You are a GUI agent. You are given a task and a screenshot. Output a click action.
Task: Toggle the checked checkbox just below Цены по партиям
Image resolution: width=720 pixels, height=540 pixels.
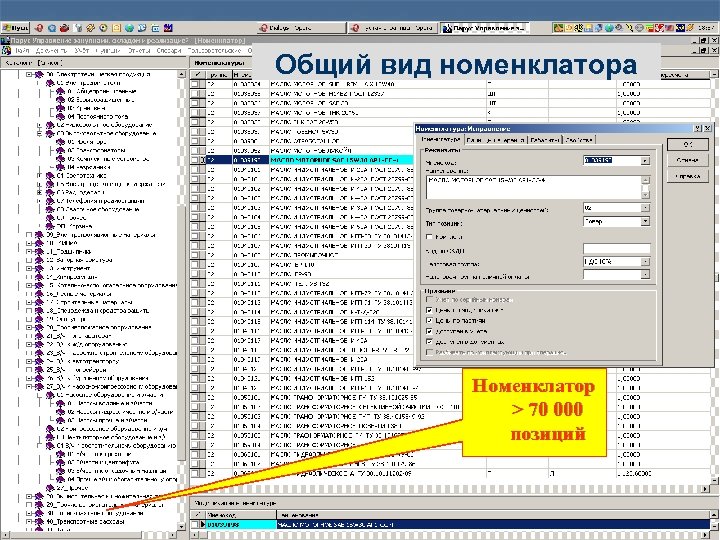429,331
